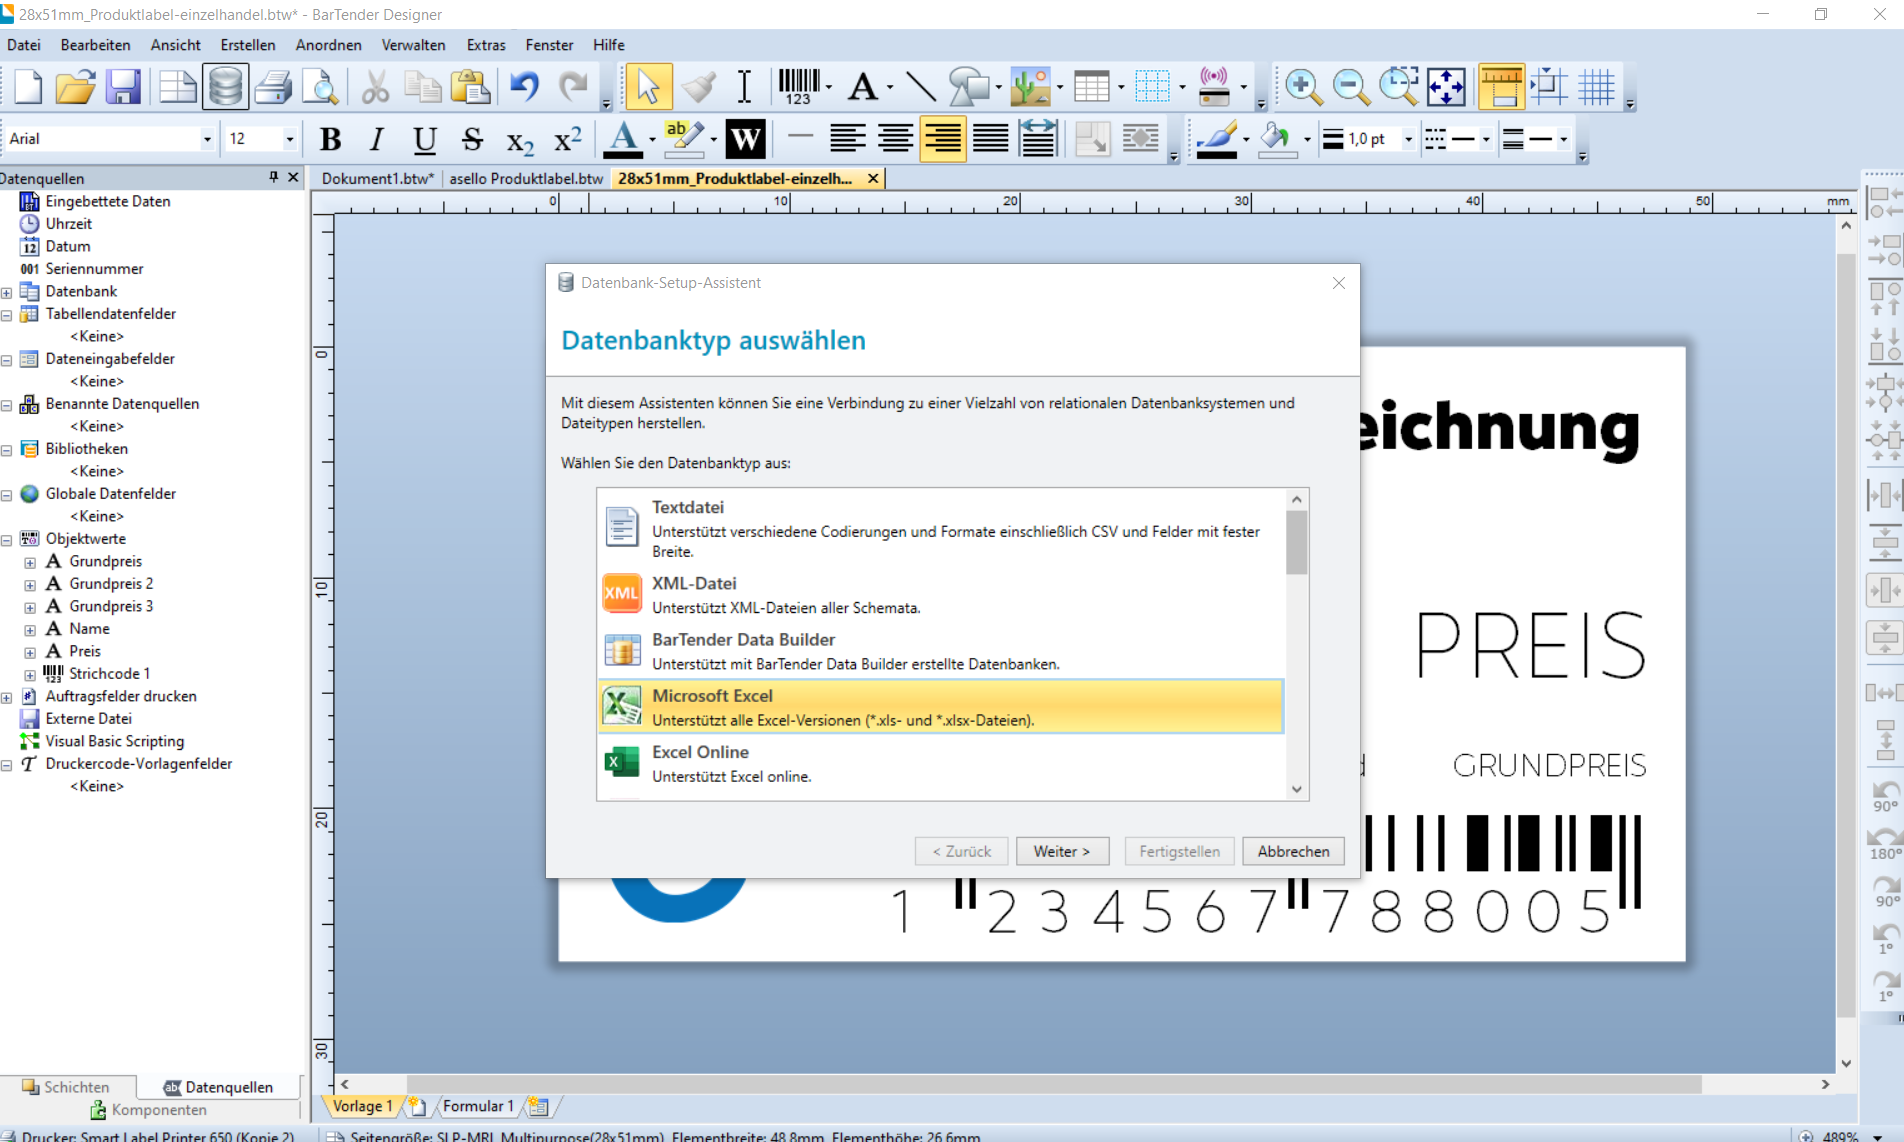Screen dimensions: 1904x1142
Task: Click the Weiter > button
Action: (x=1061, y=851)
